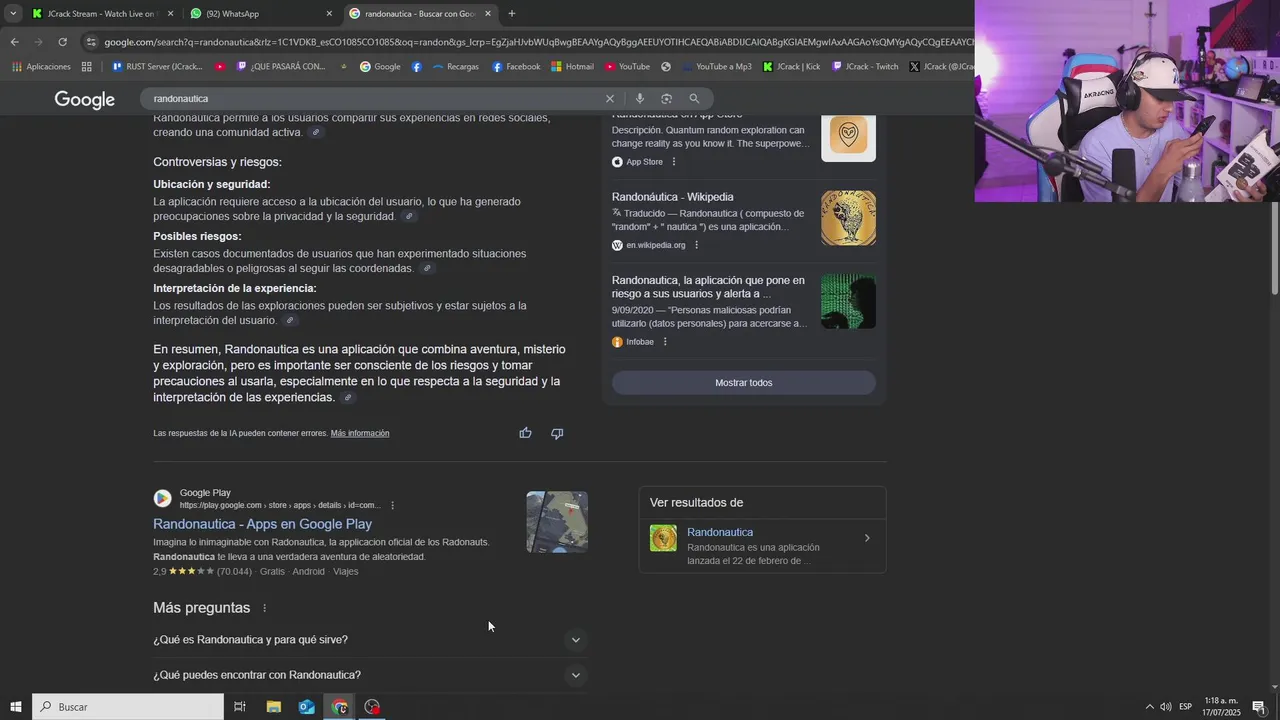1280x720 pixels.
Task: Switch to JCrack Stream tab
Action: point(101,14)
